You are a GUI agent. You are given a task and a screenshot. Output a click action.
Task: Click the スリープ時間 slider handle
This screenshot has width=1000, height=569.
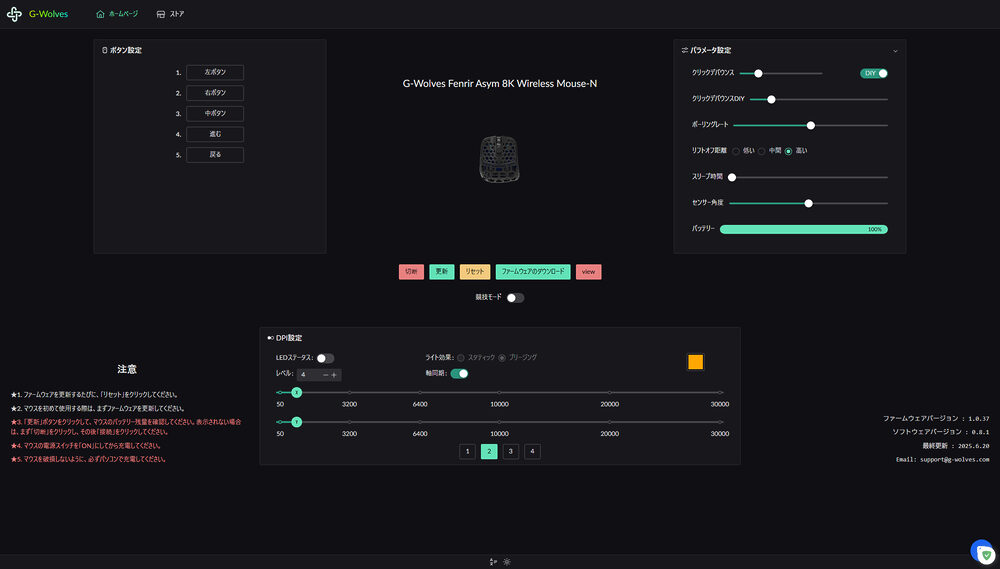732,177
